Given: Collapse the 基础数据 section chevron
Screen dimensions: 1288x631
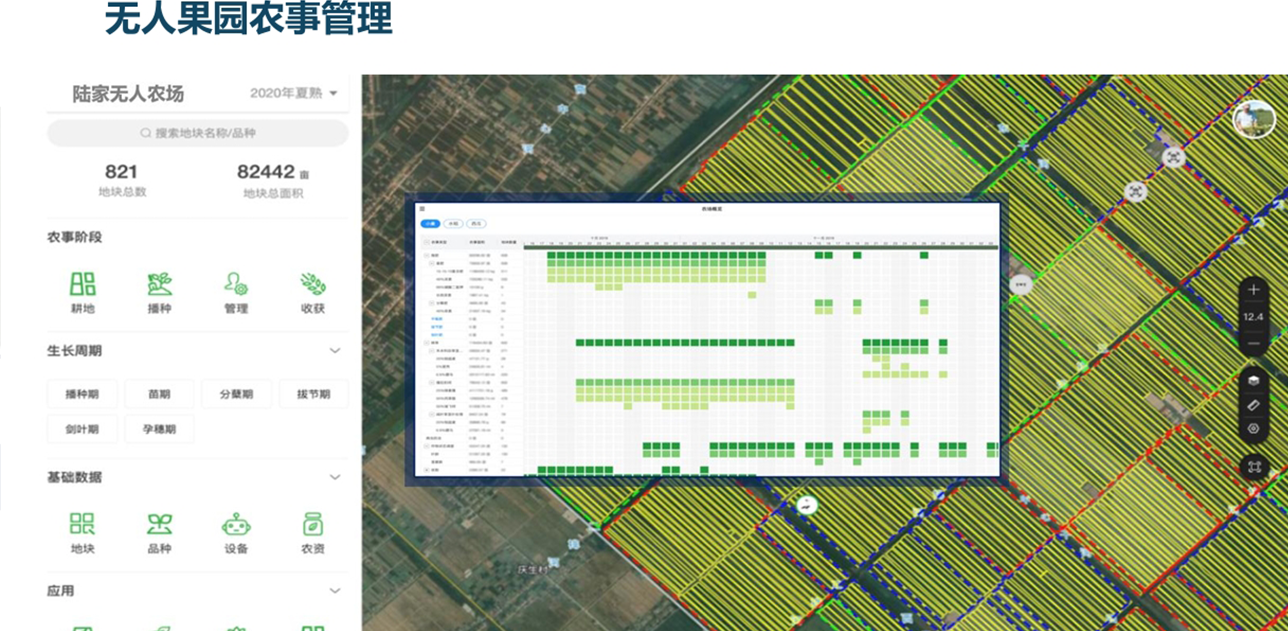Looking at the screenshot, I should tap(335, 477).
